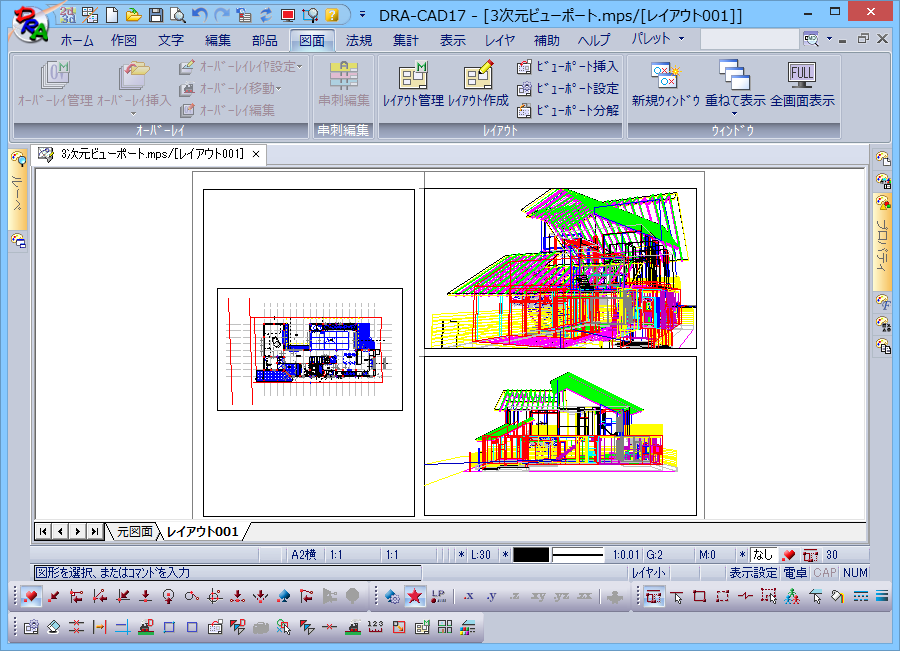Toggle the endpoint snap arrow icon
900x651 pixels.
(54, 596)
